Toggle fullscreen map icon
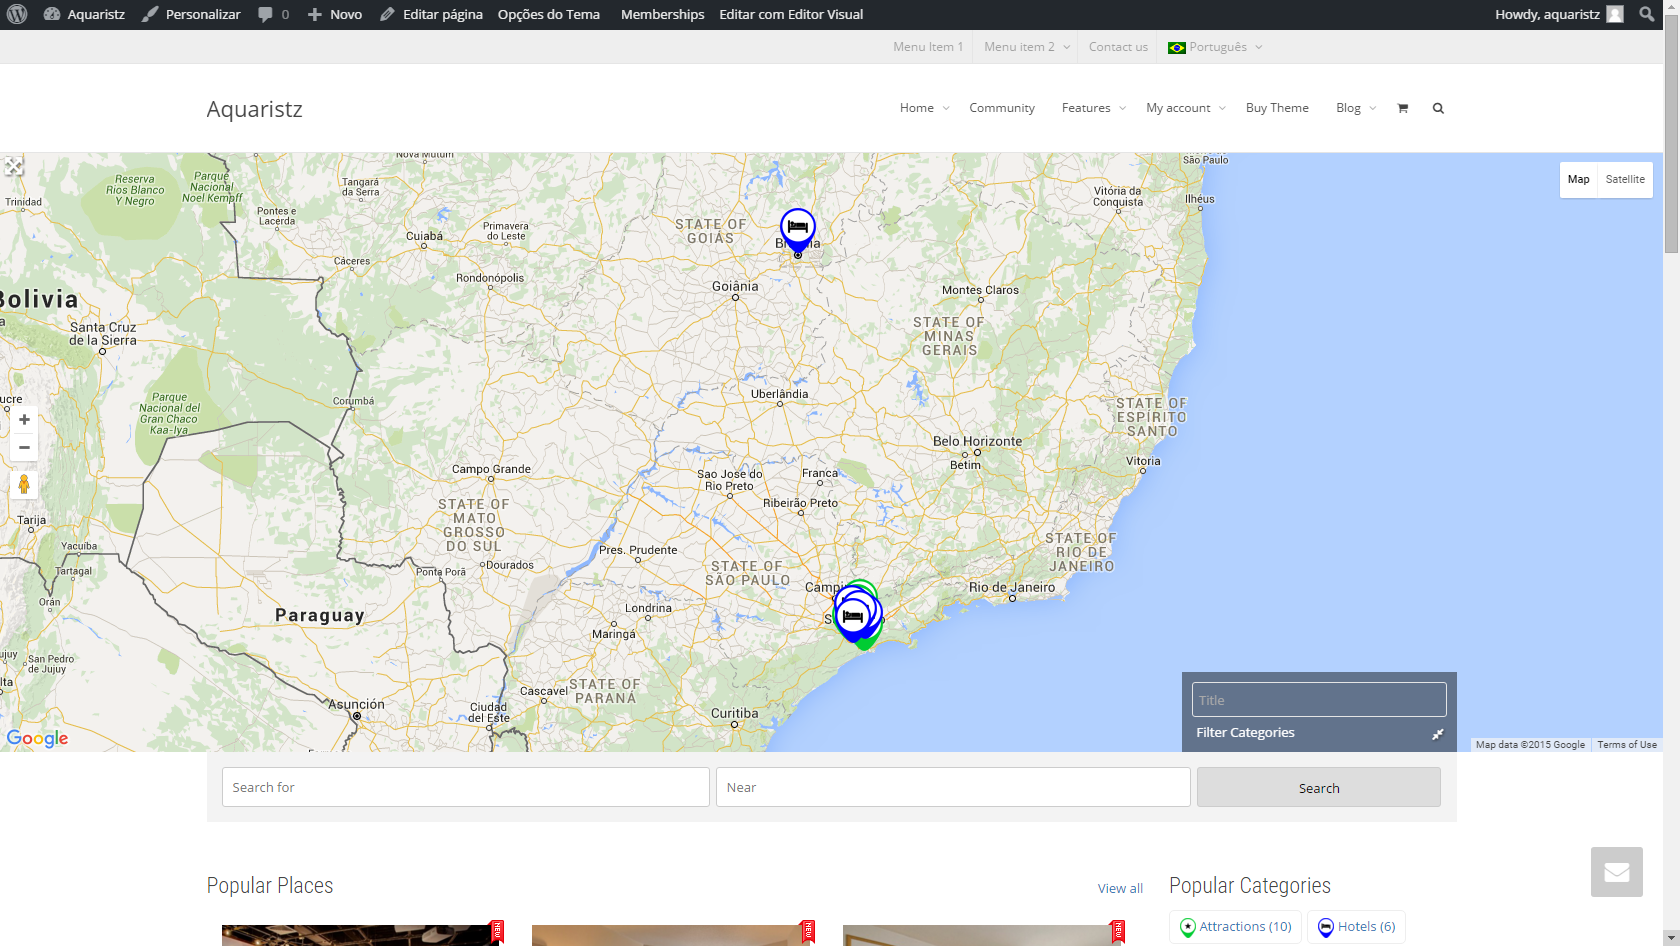This screenshot has height=946, width=1680. [13, 166]
